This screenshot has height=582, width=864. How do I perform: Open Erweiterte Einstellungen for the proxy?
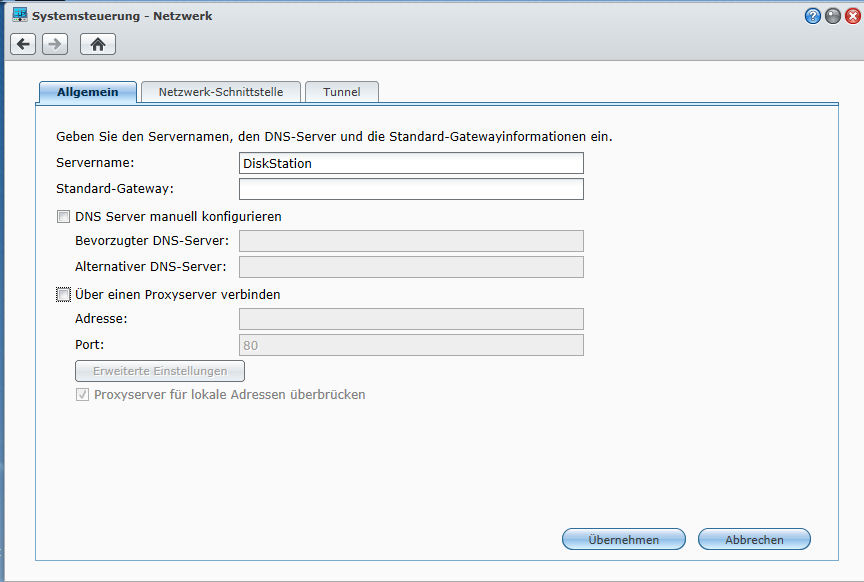point(160,371)
